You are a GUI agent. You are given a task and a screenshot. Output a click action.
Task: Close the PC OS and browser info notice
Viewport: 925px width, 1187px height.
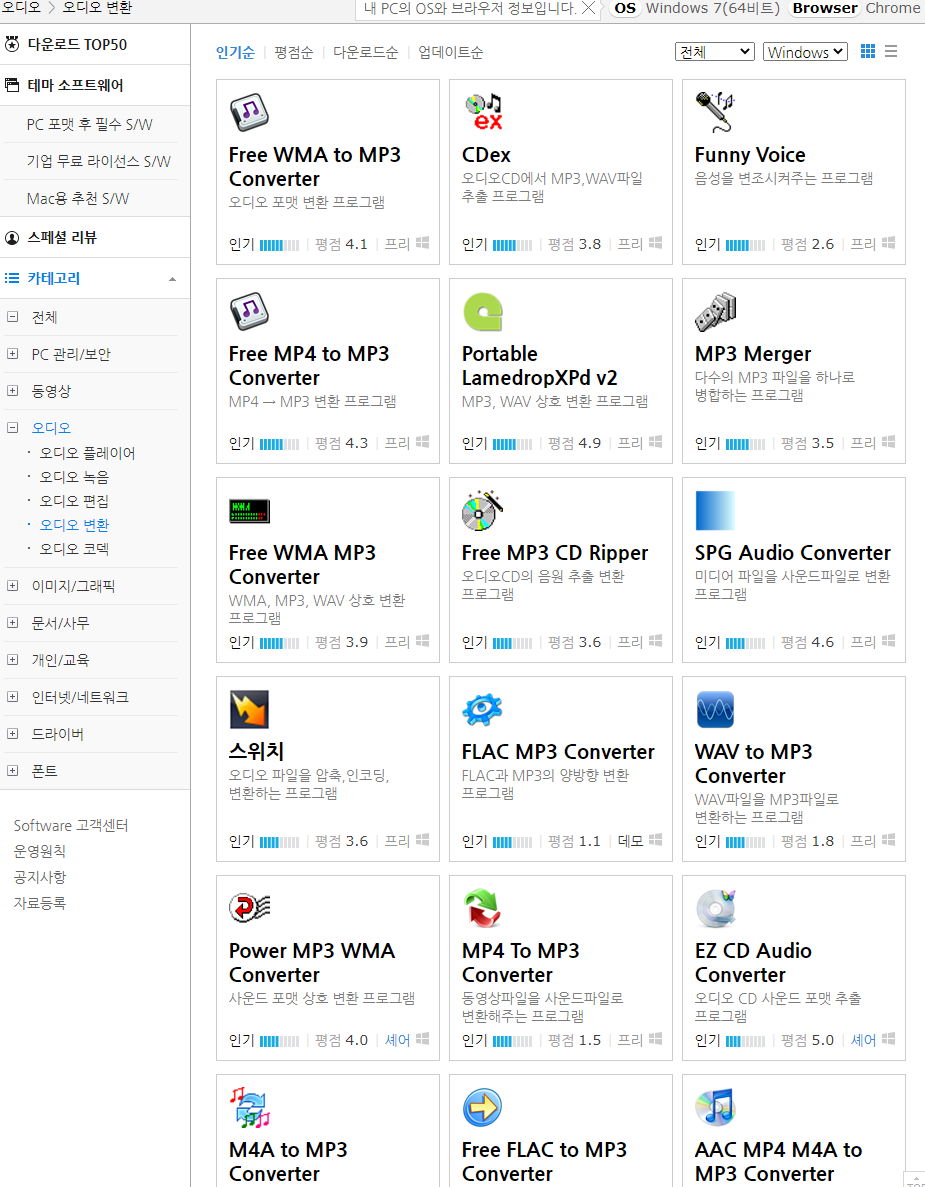(588, 8)
